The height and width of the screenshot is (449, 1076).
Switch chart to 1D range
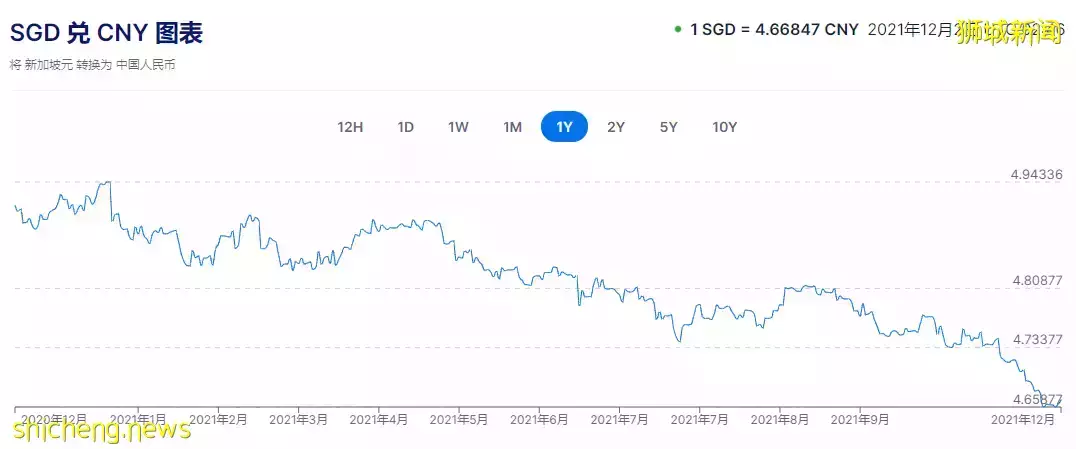point(405,127)
